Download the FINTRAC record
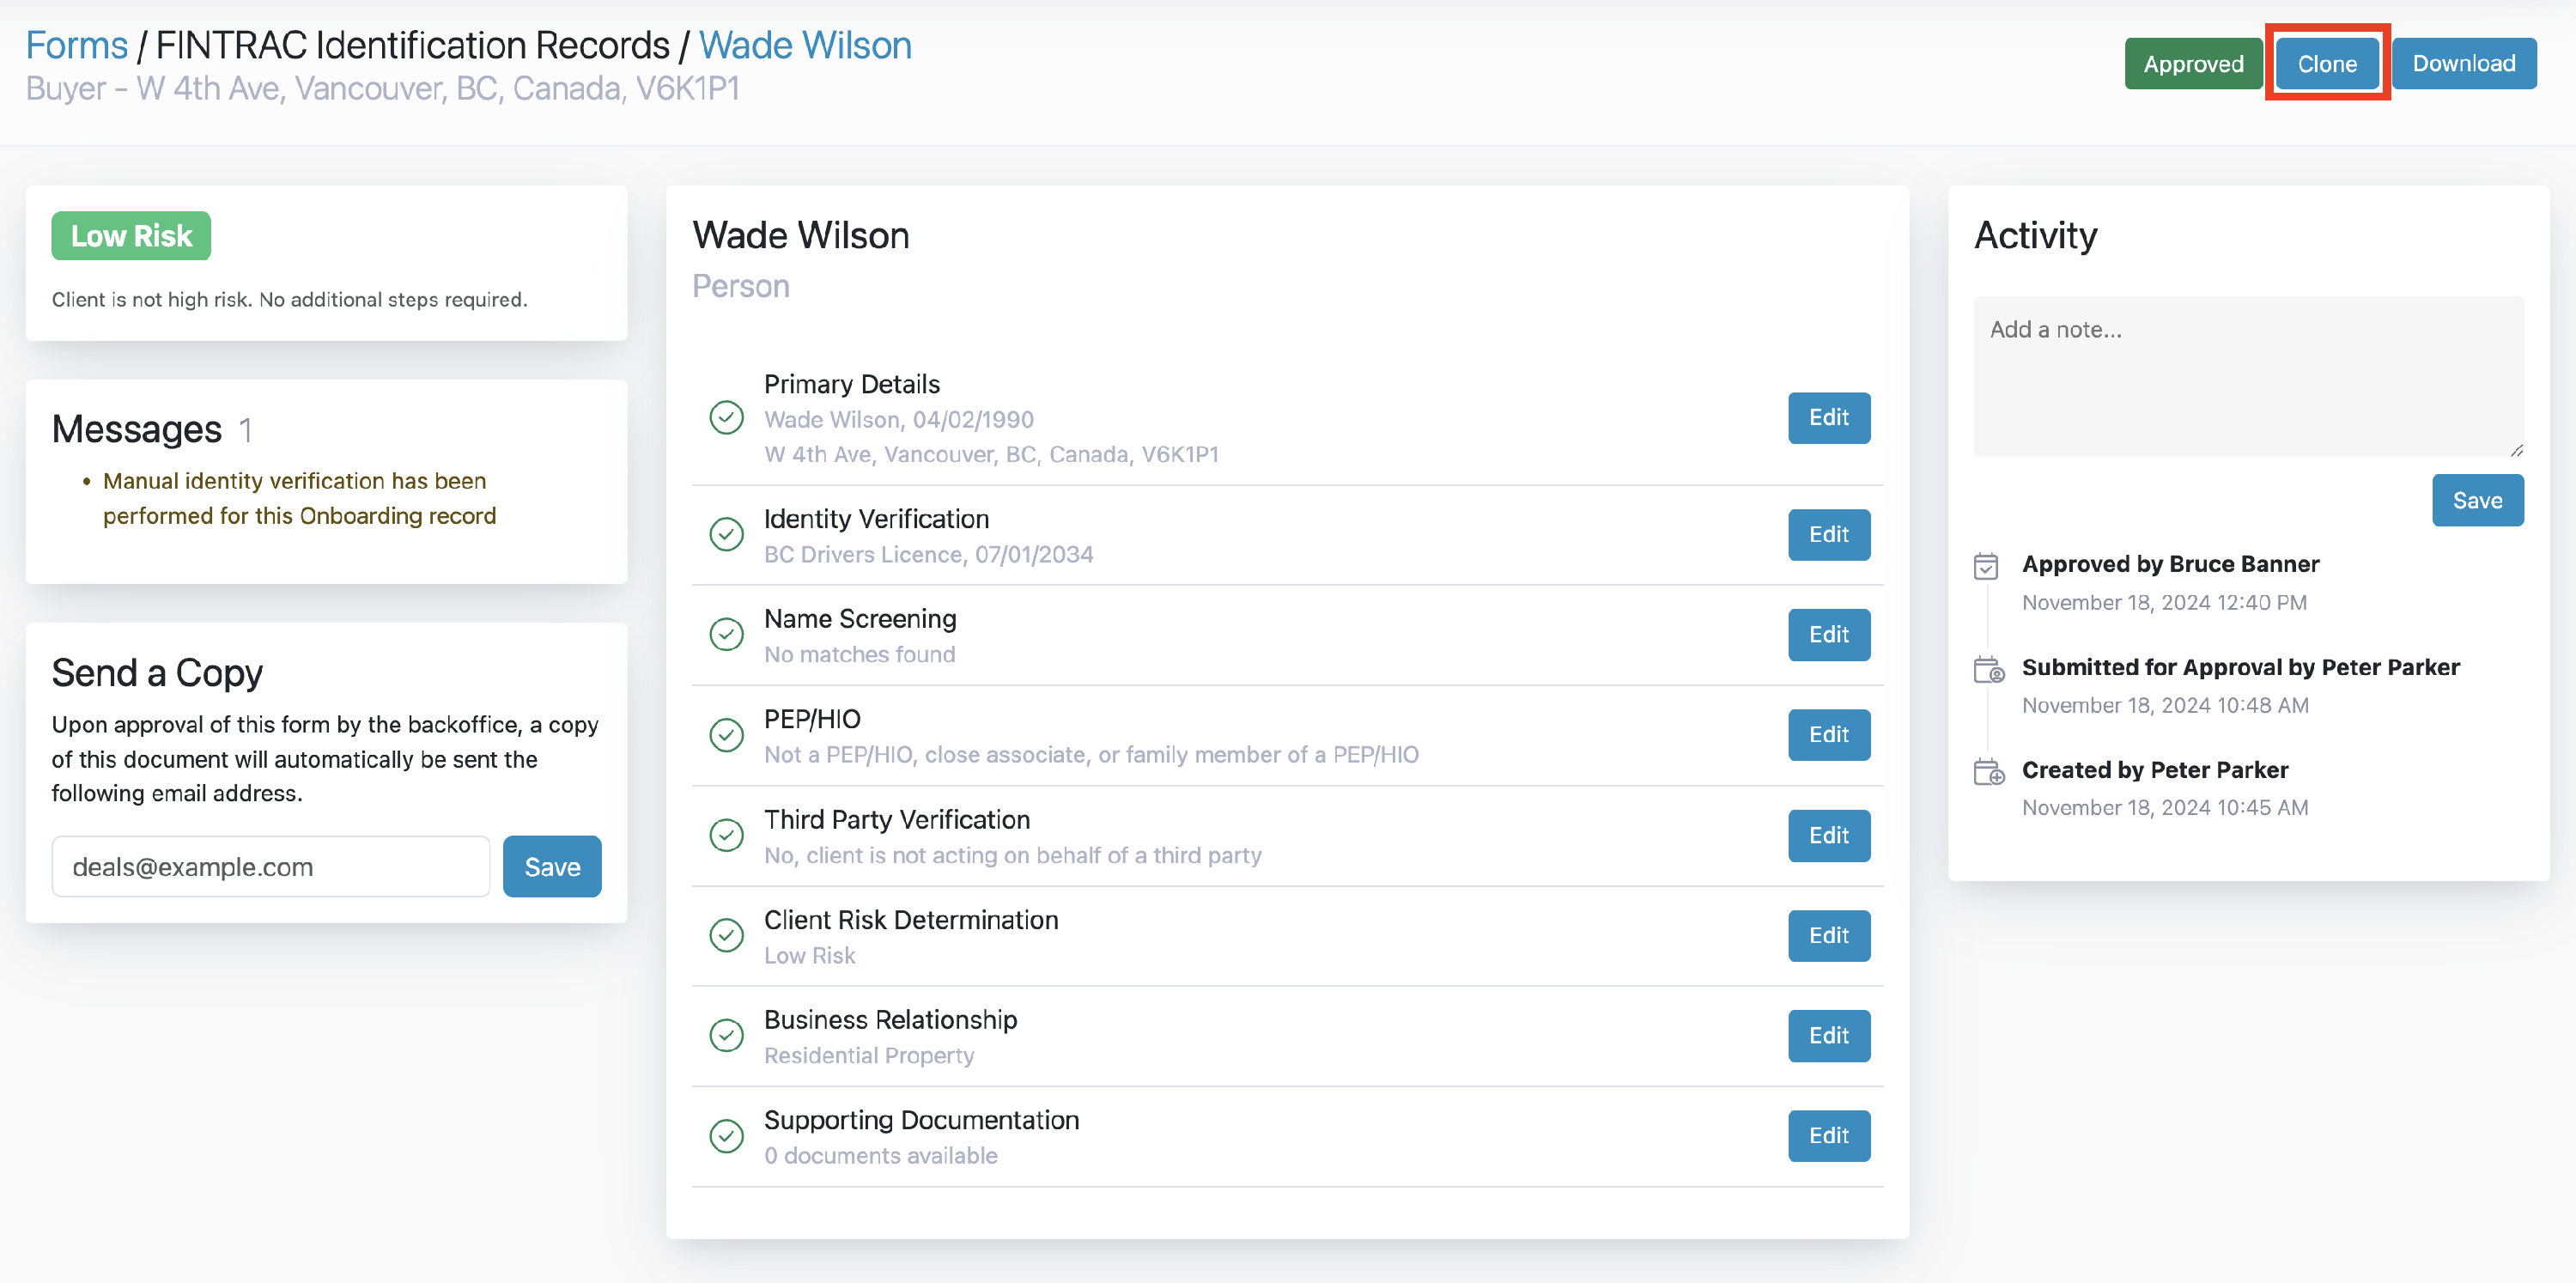Image resolution: width=2576 pixels, height=1283 pixels. pos(2463,64)
